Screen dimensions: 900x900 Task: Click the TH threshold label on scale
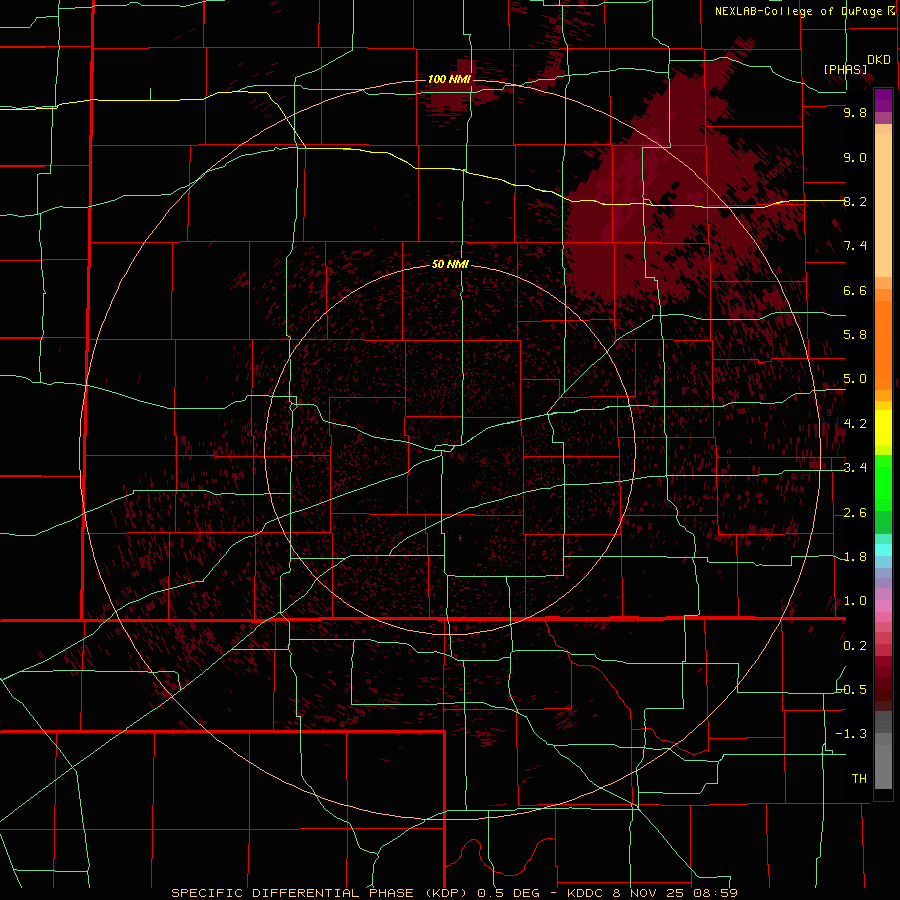(x=859, y=779)
